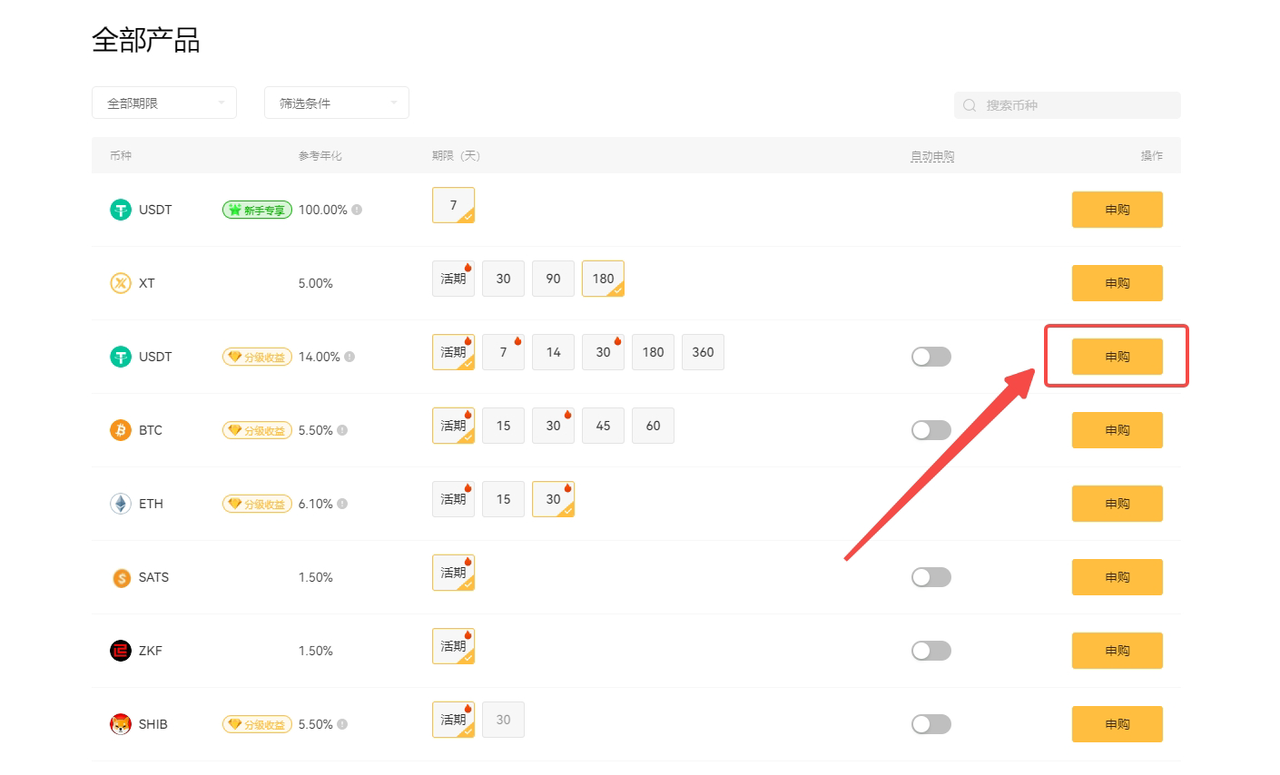Select 360-day term for USDT
Screen dimensions: 1280x775
pyautogui.click(x=703, y=352)
